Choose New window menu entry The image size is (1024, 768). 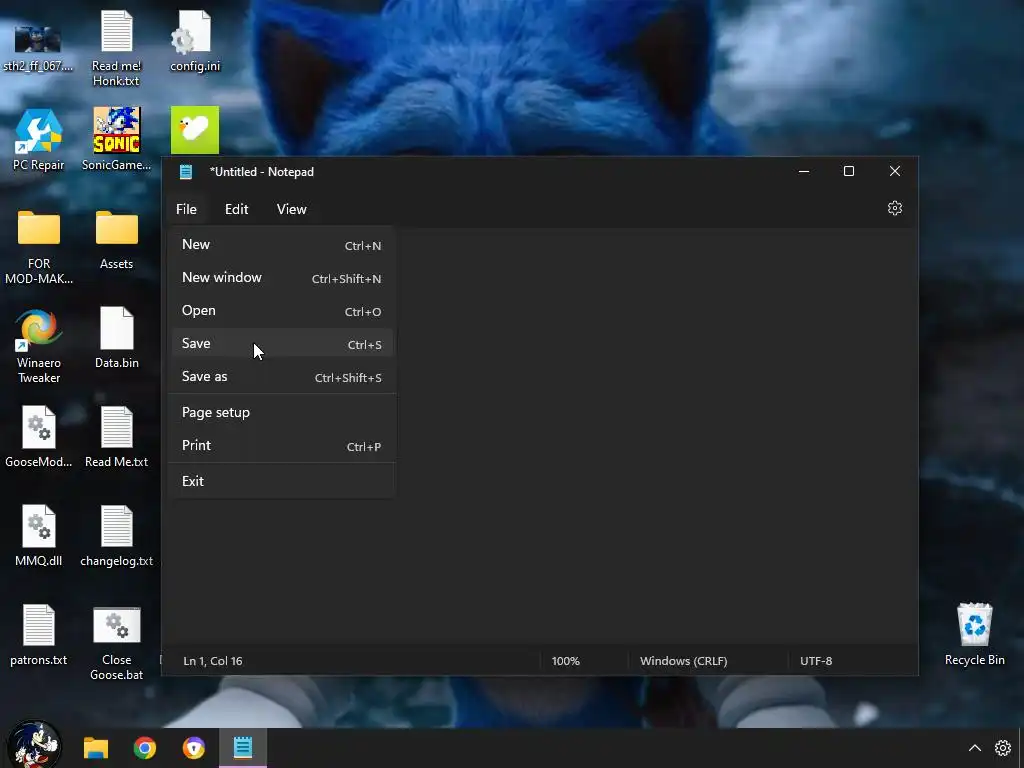[x=282, y=278]
